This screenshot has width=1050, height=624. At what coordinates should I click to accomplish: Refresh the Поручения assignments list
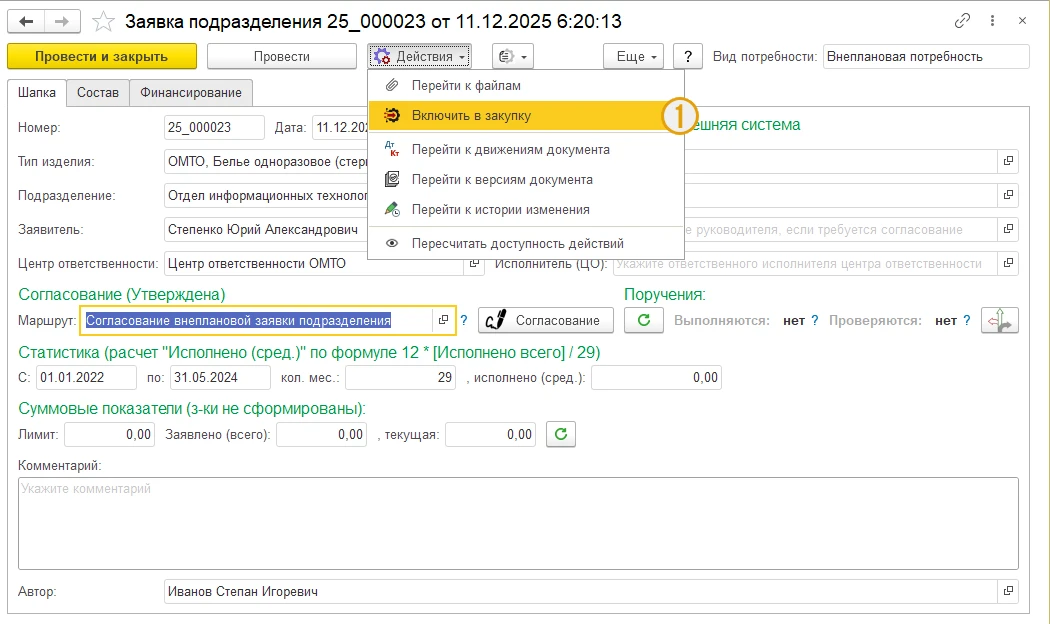(644, 321)
